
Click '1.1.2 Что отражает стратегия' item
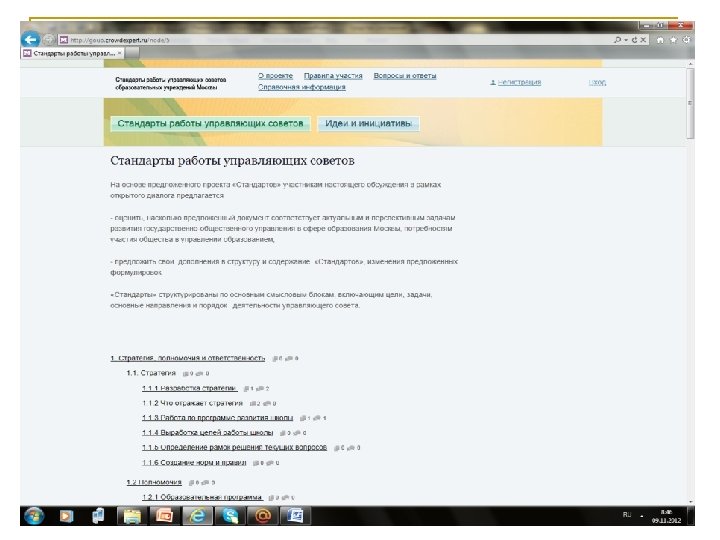click(x=192, y=403)
